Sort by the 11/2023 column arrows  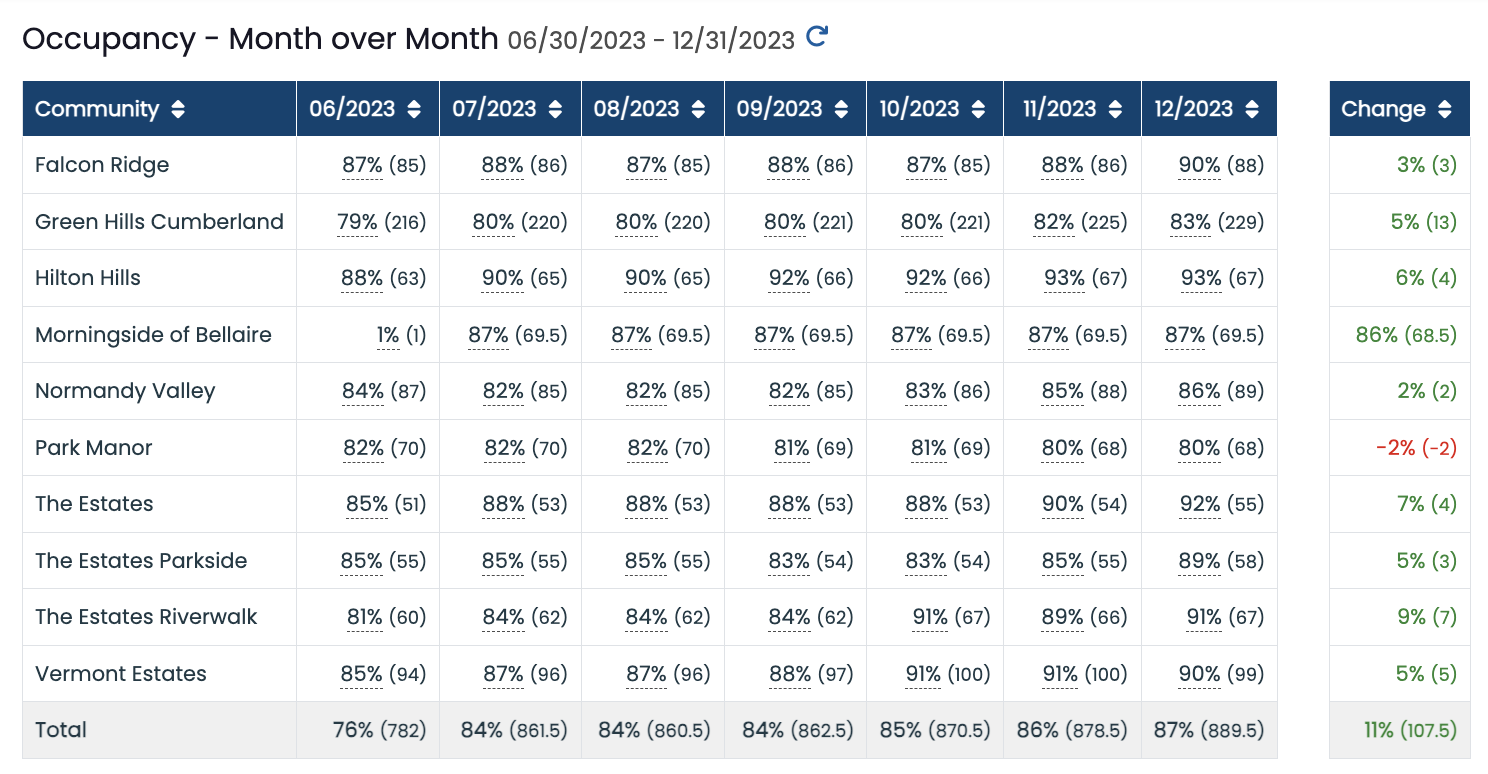tap(1119, 109)
